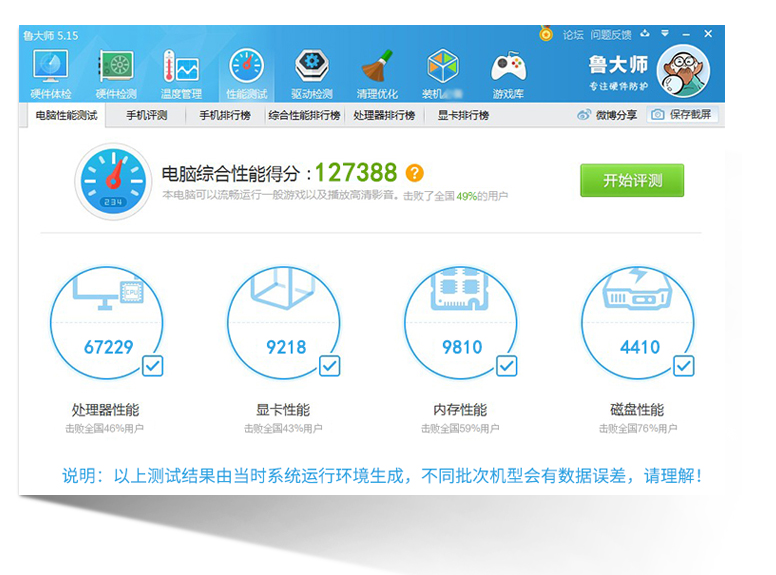776x575 pixels.
Task: Click 微博分享 share link
Action: pyautogui.click(x=607, y=115)
